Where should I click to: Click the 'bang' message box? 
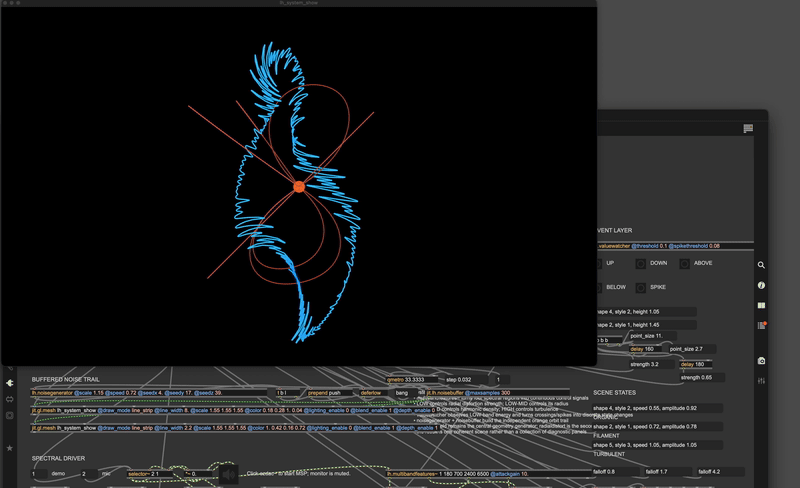[404, 393]
